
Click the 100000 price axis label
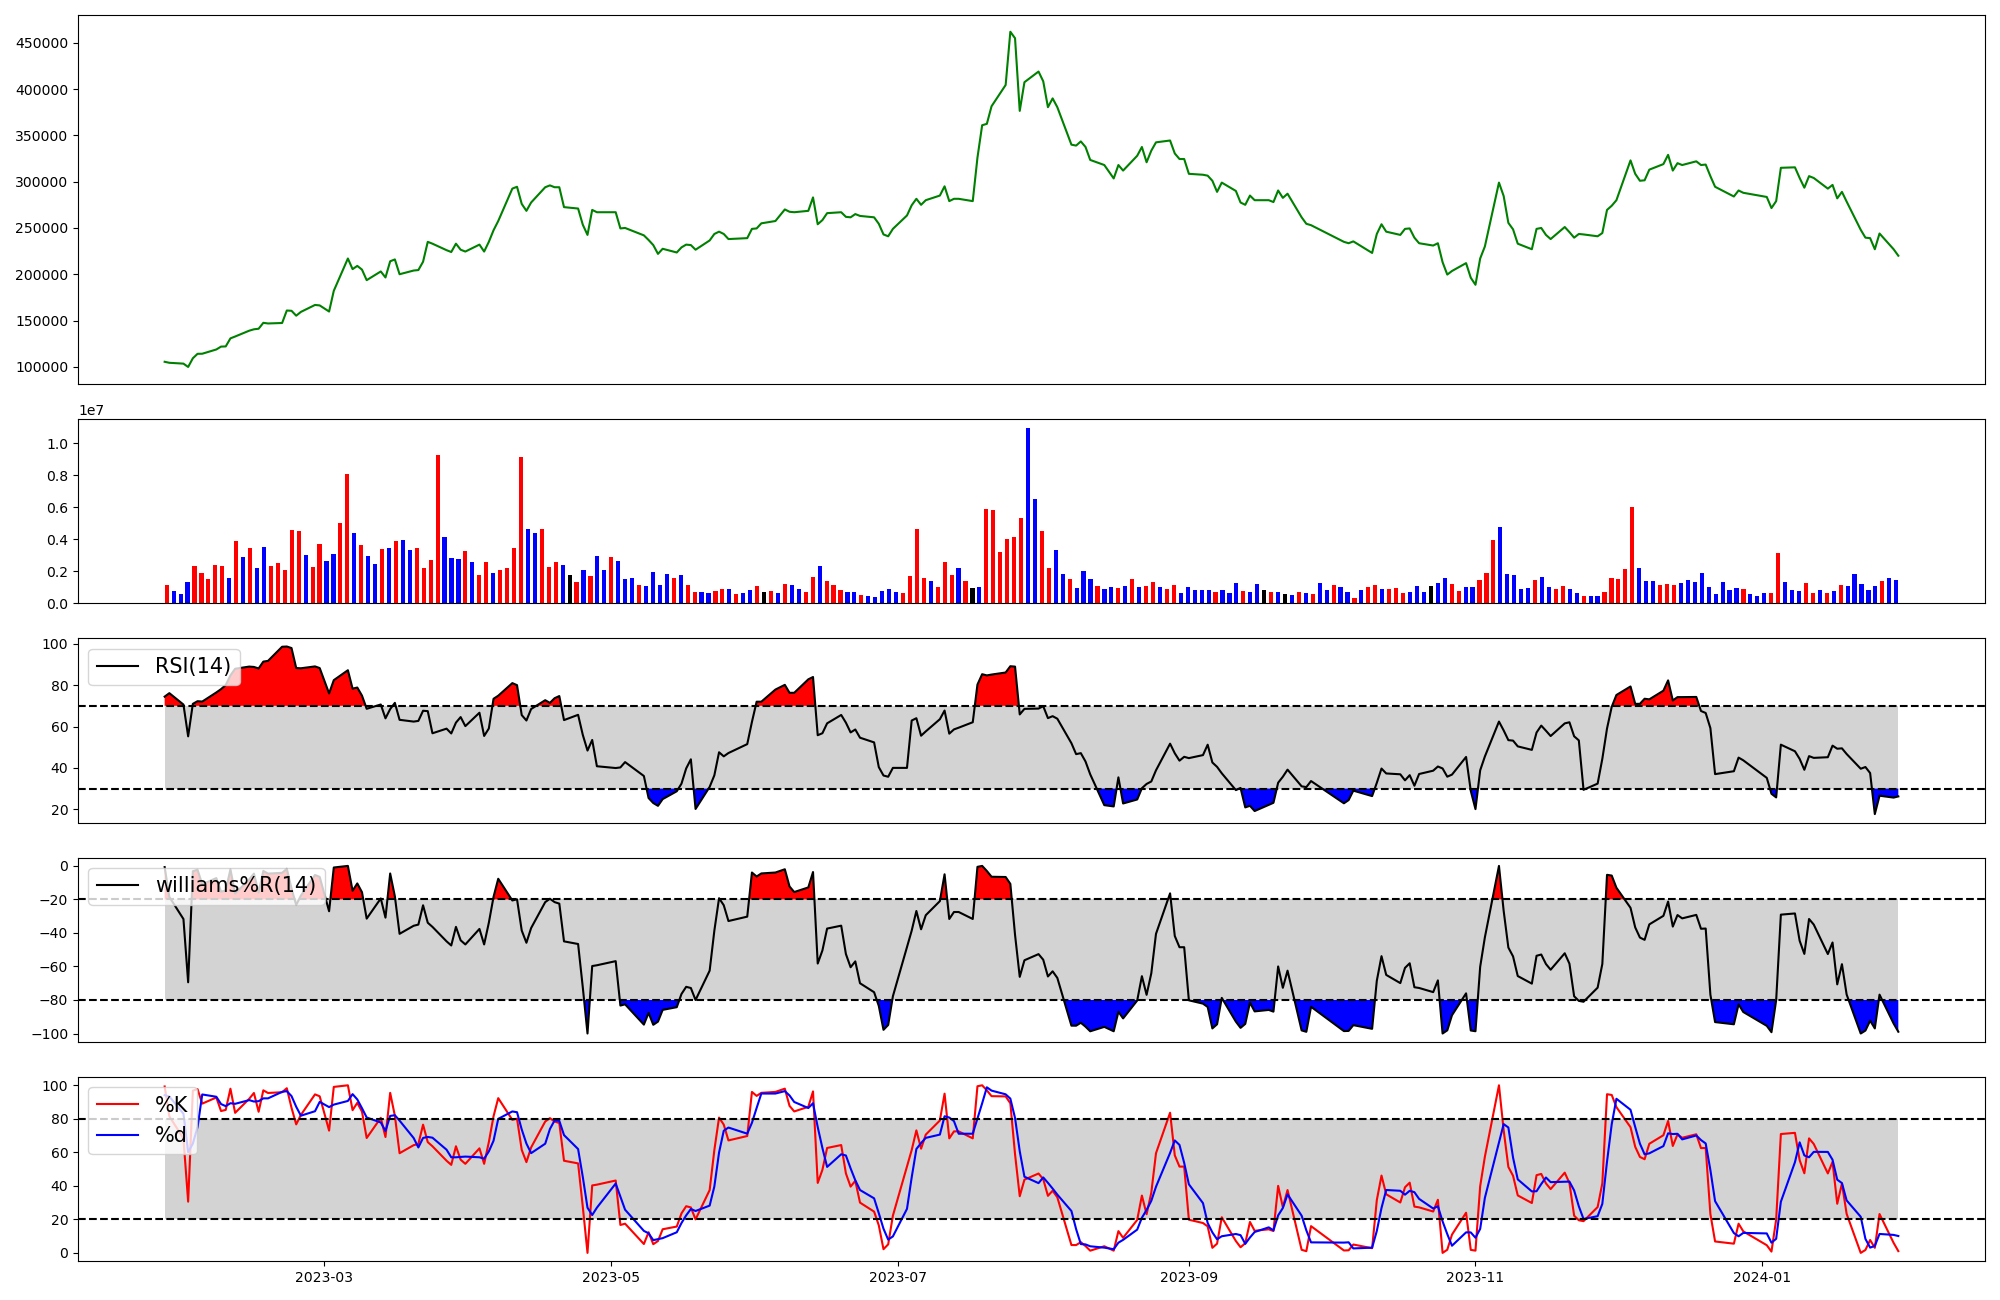42,367
